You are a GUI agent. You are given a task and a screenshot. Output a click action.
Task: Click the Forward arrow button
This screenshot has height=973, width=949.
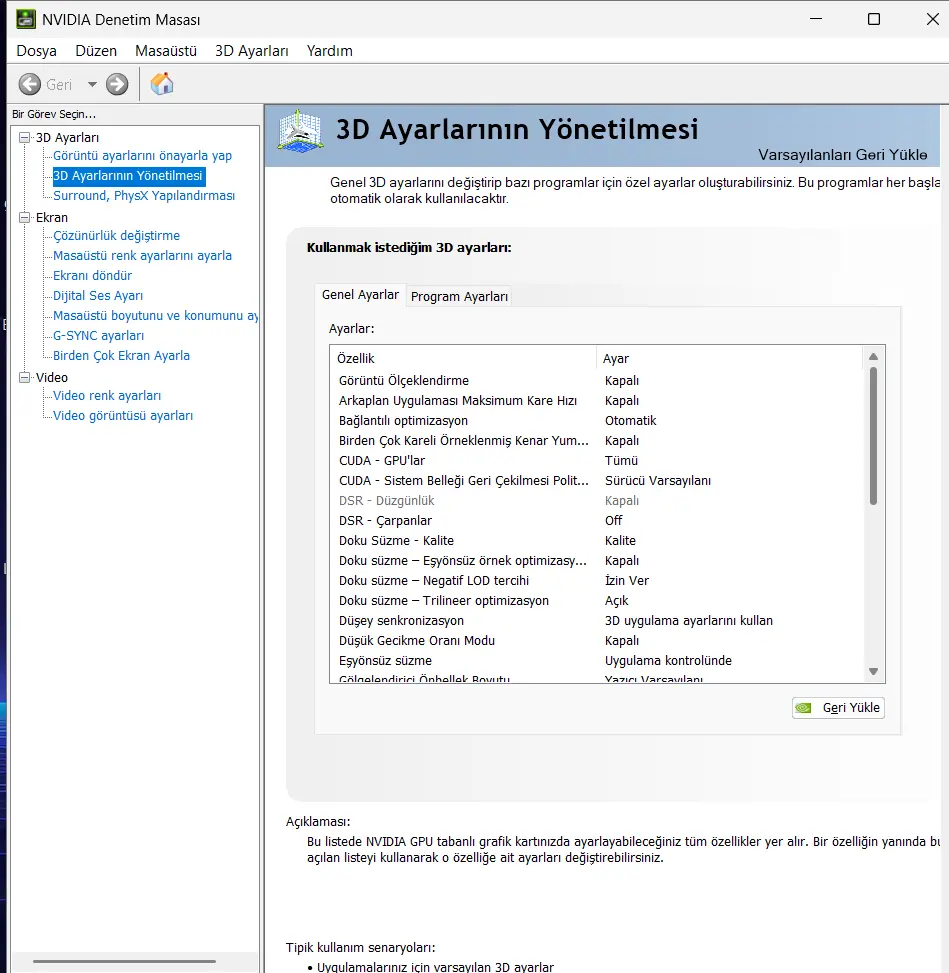[117, 84]
